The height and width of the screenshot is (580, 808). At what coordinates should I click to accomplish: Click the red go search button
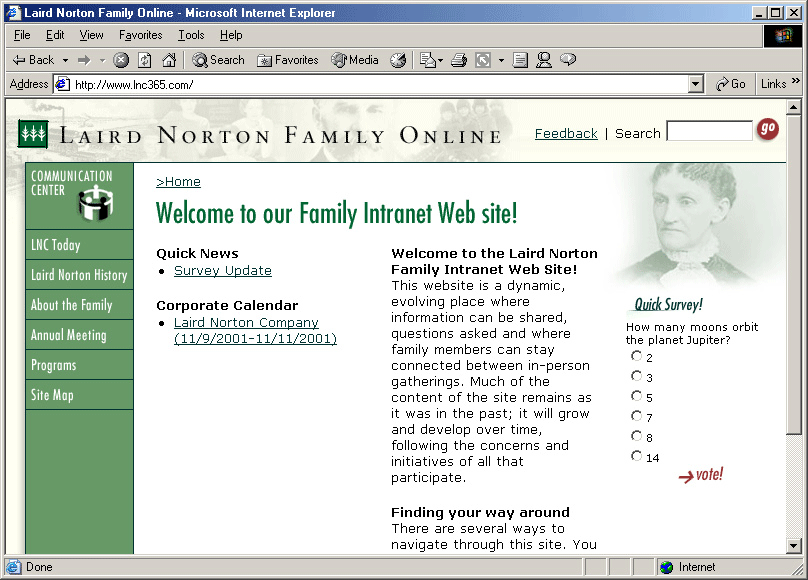(x=767, y=129)
